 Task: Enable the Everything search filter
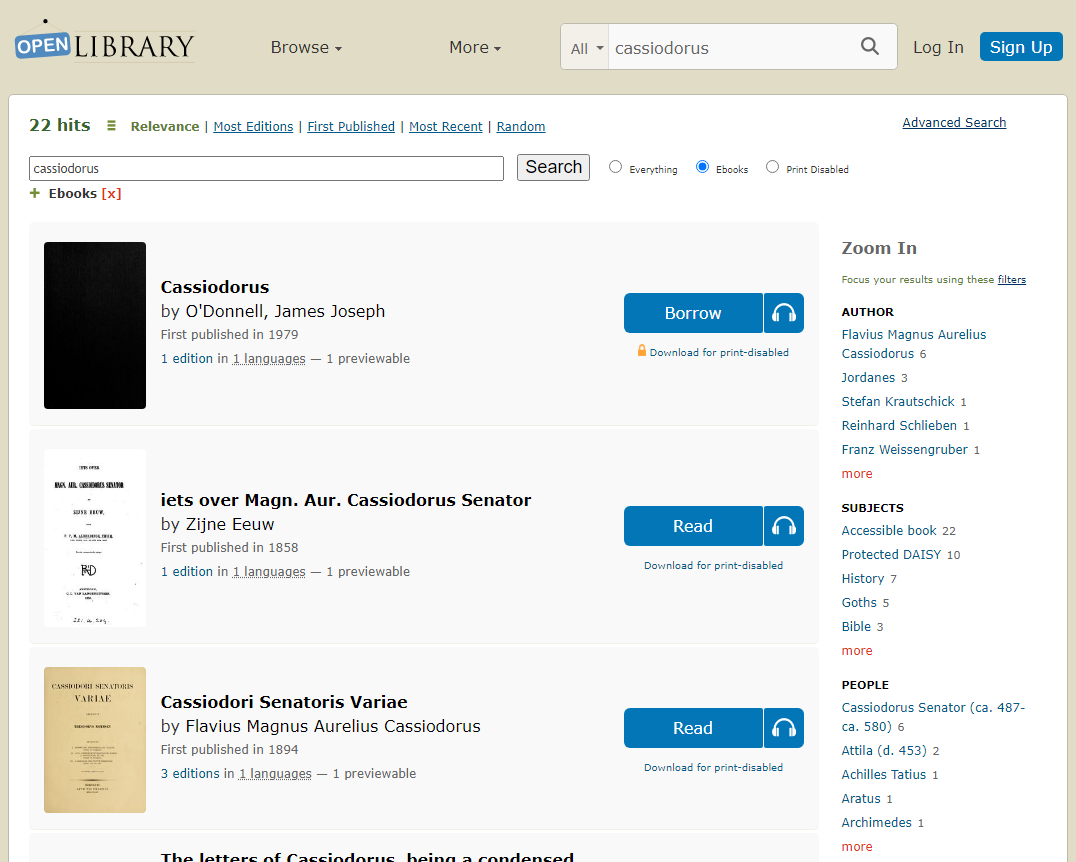(x=615, y=167)
